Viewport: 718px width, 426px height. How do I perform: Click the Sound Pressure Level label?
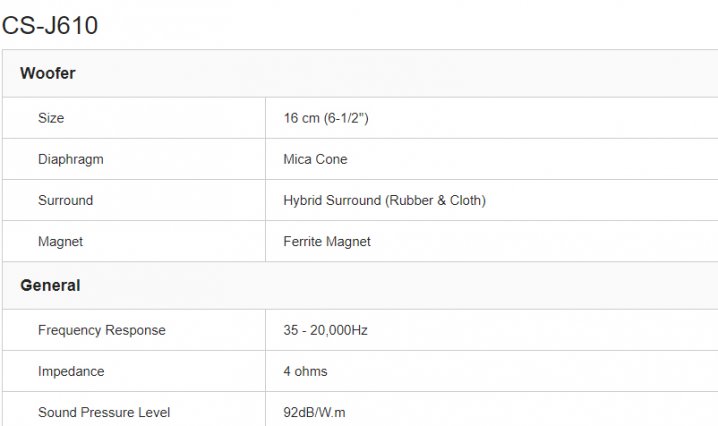tap(104, 412)
